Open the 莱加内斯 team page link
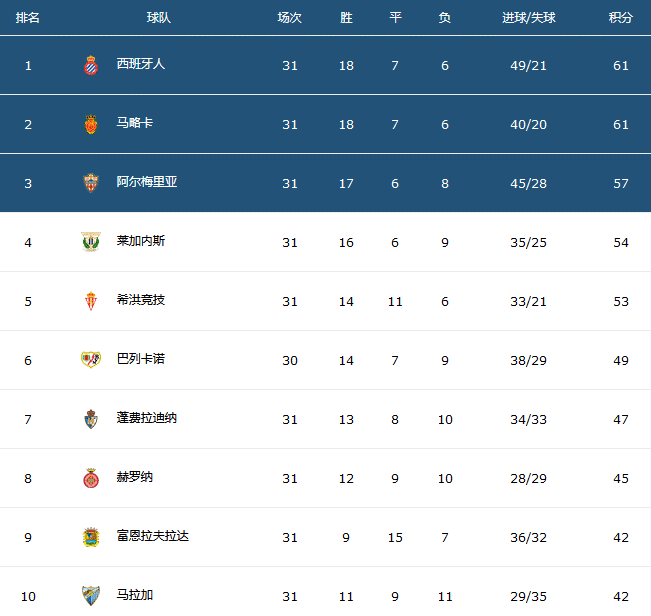Viewport: 651px width, 616px height. coord(140,241)
